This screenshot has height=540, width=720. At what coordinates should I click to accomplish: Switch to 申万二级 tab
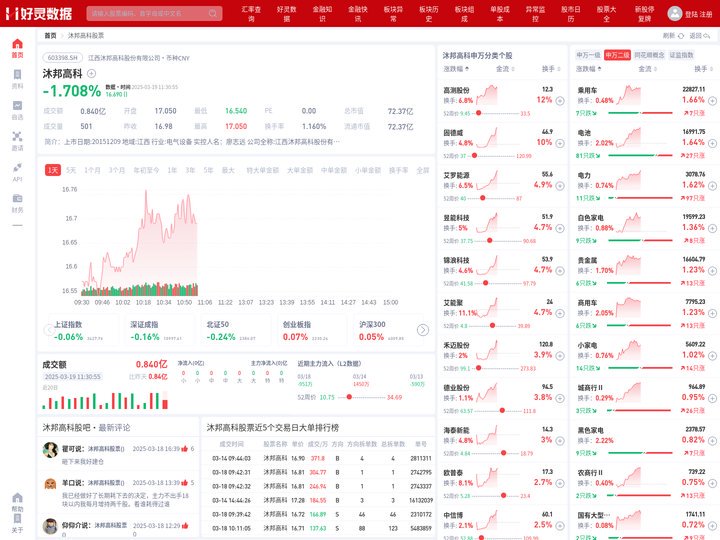tap(617, 55)
